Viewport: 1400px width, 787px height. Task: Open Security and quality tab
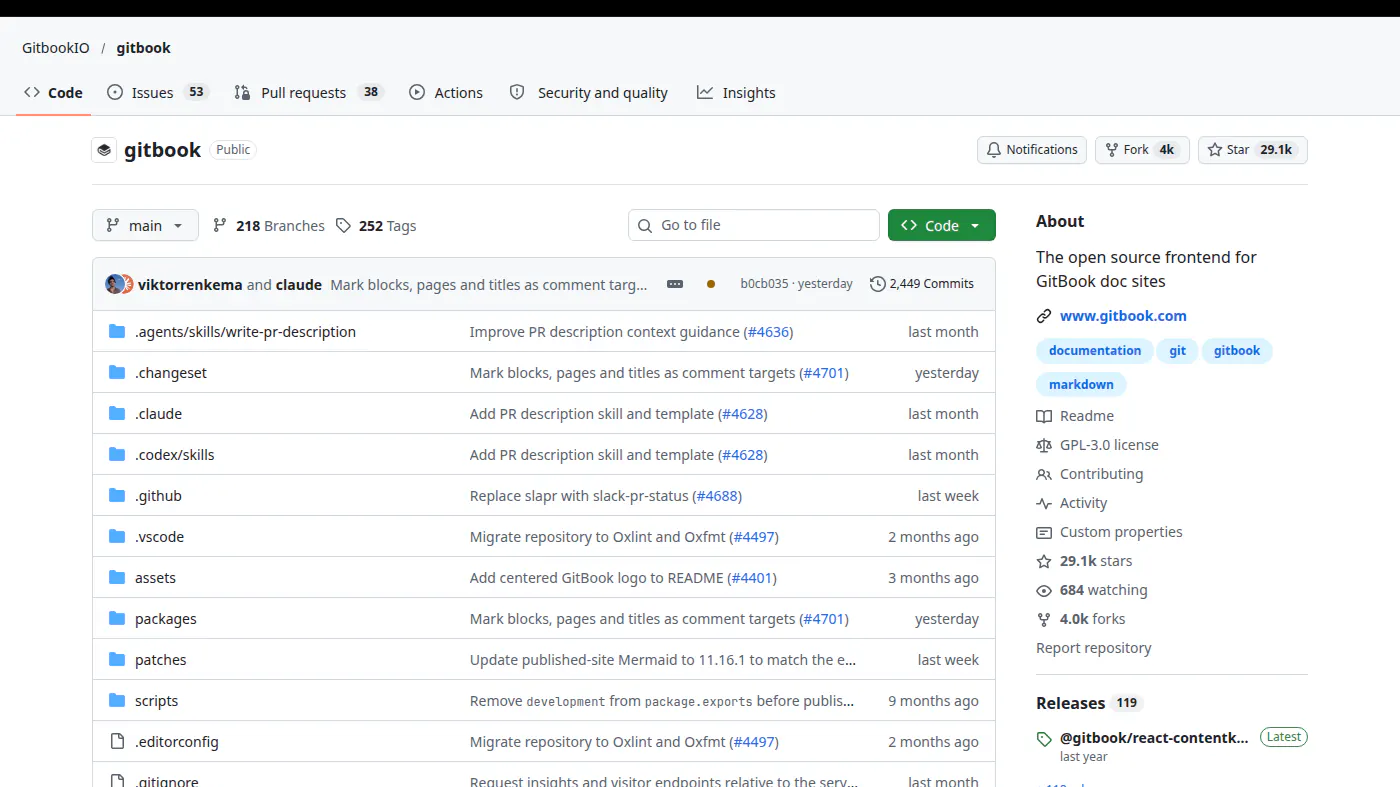point(588,92)
